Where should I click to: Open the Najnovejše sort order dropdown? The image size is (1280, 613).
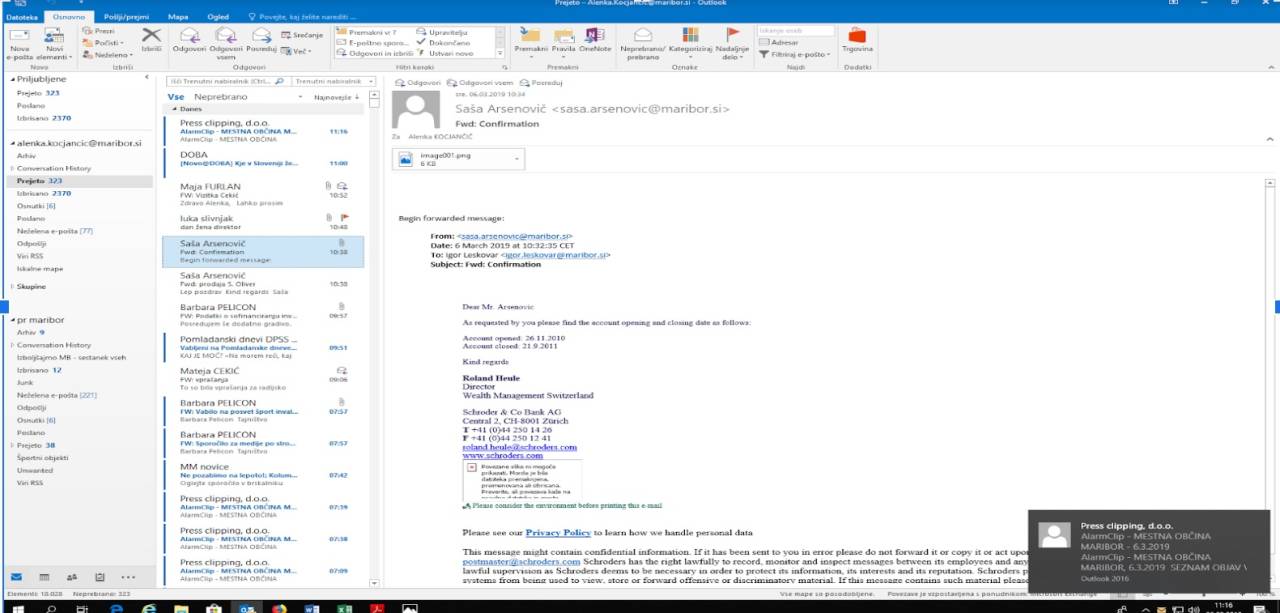pos(338,97)
